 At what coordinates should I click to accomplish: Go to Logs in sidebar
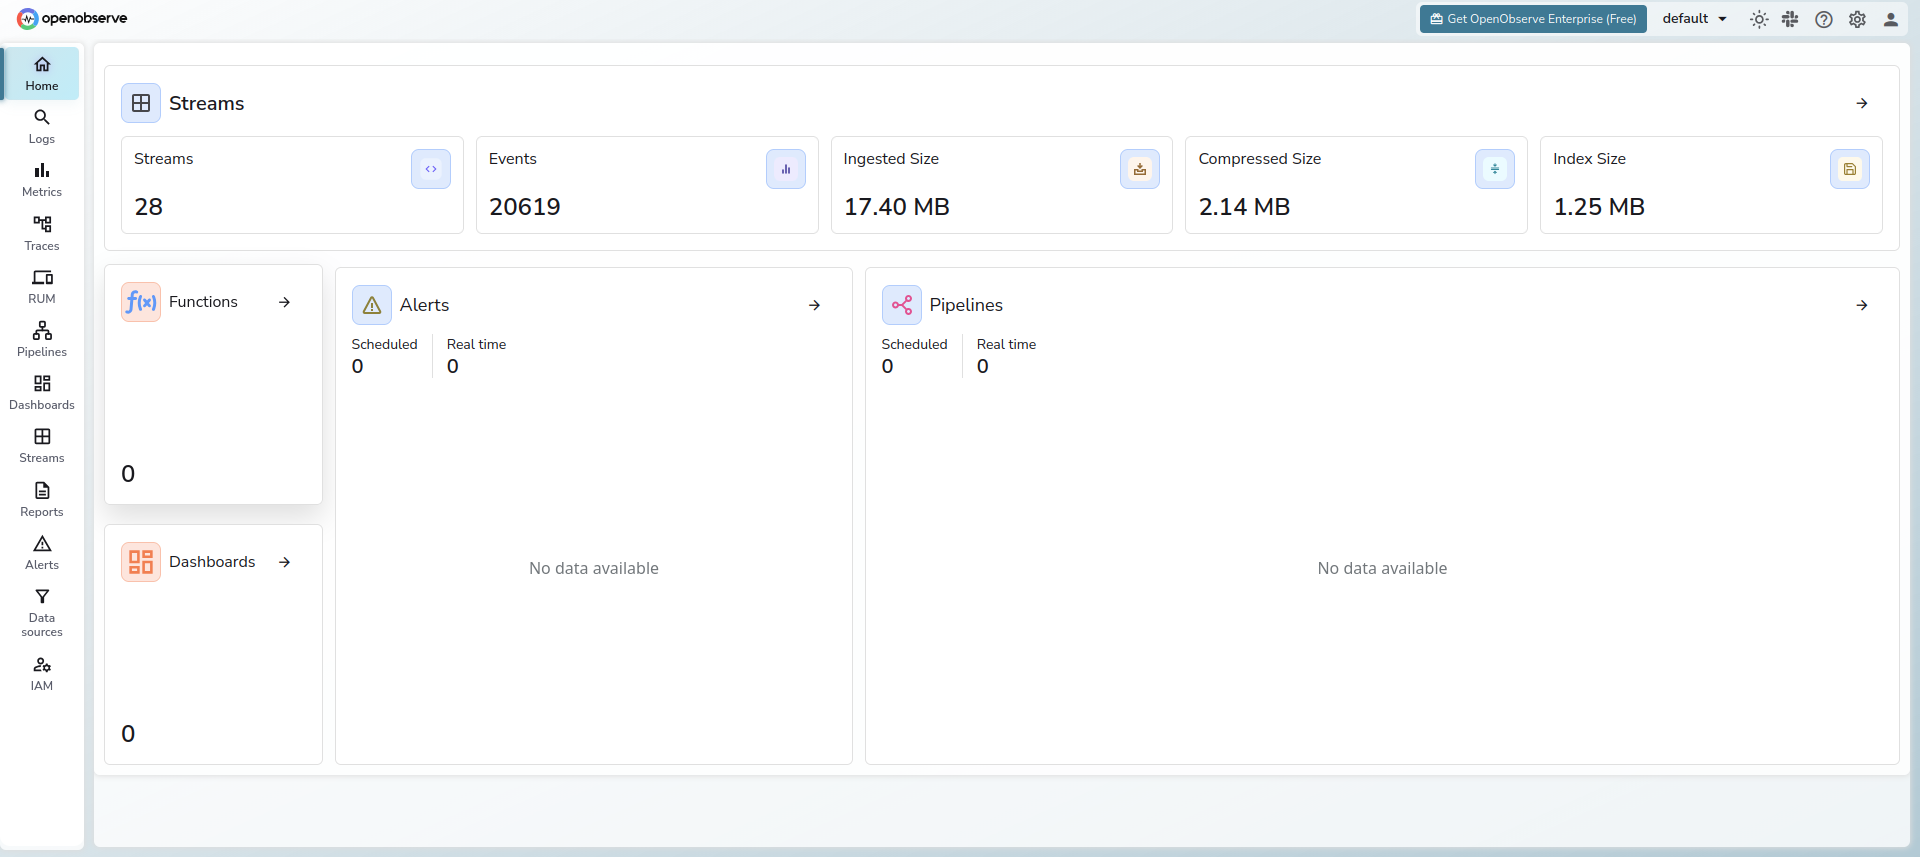42,127
